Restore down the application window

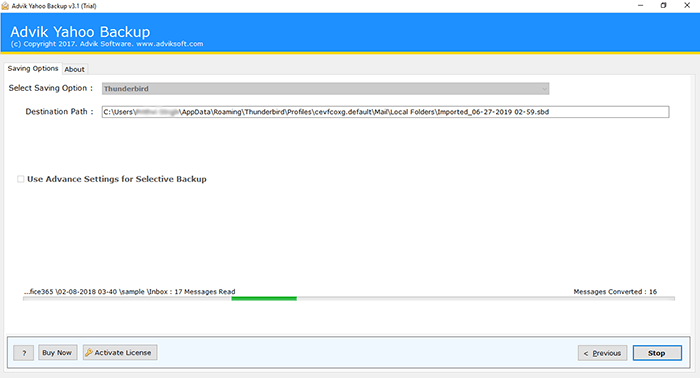point(663,5)
